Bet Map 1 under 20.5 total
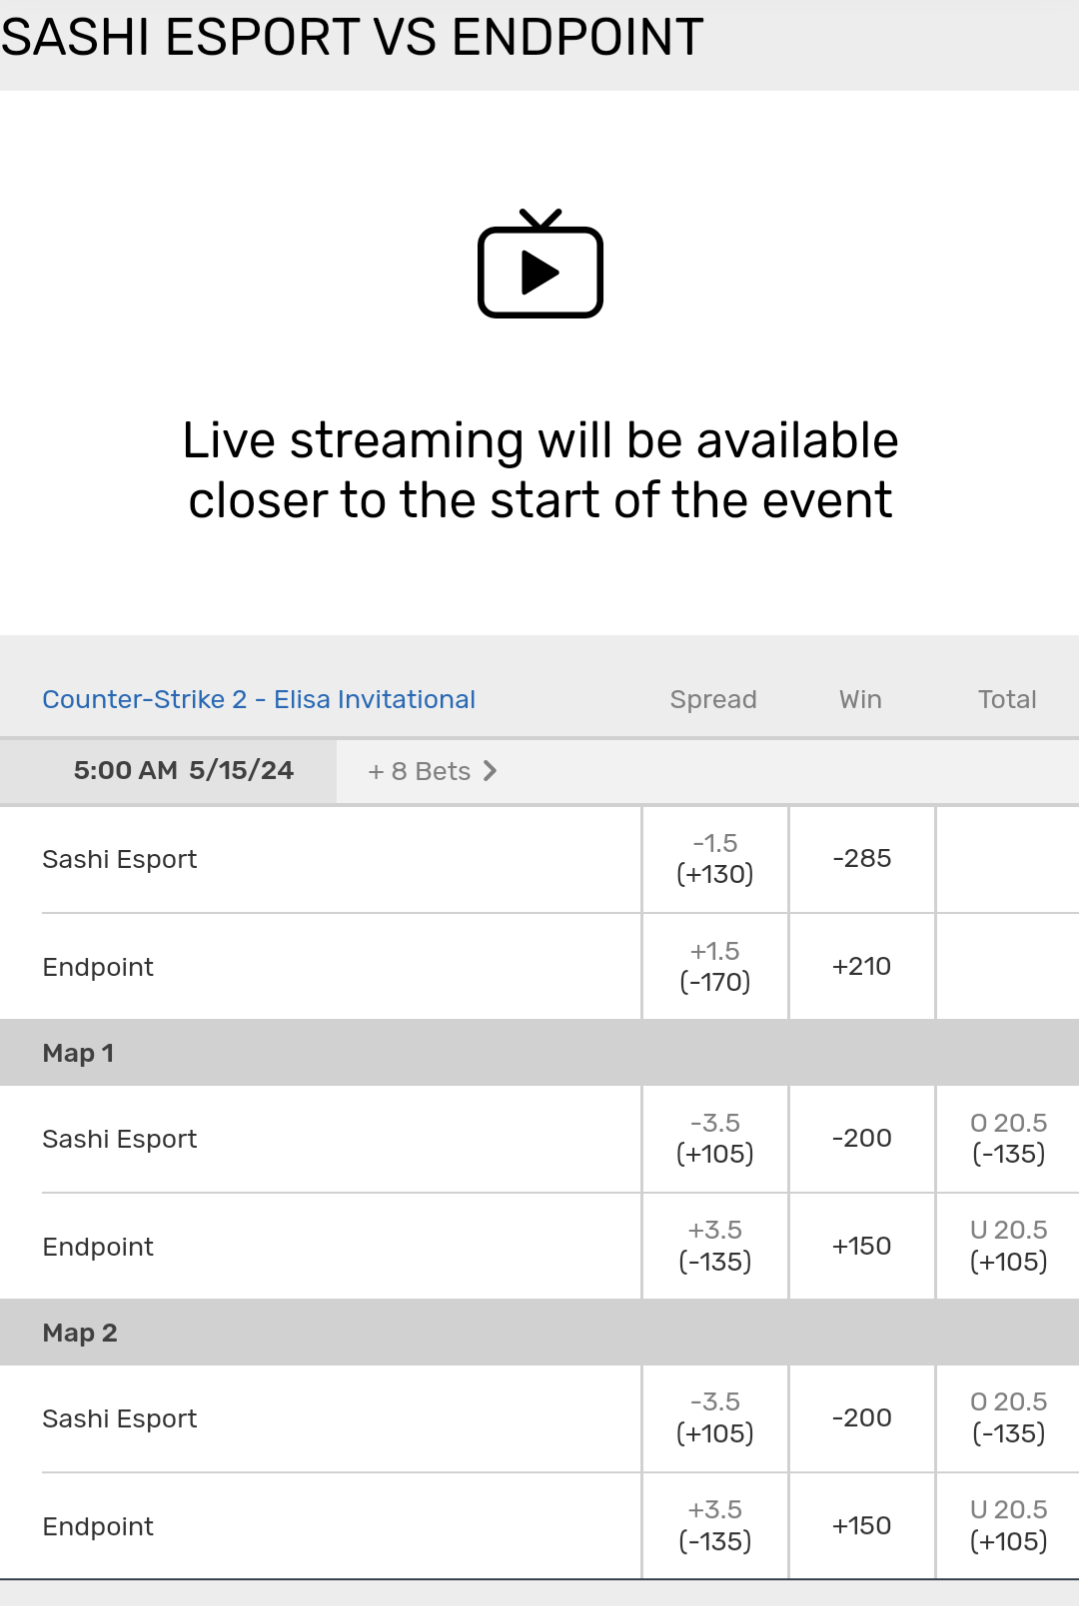Screen dimensions: 1079x1606 click(1008, 1246)
